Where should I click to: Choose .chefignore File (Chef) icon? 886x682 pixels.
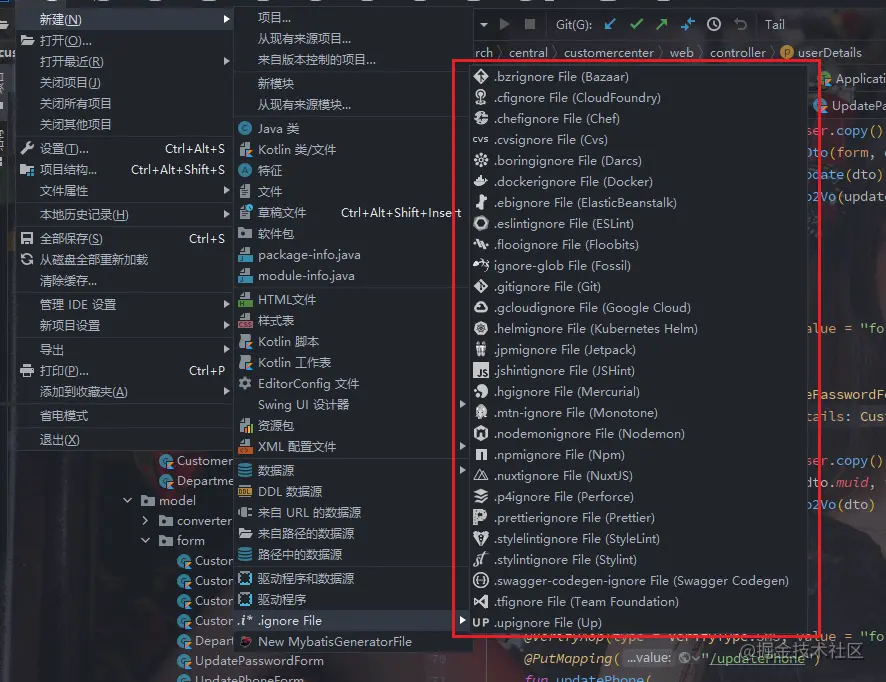tap(481, 118)
